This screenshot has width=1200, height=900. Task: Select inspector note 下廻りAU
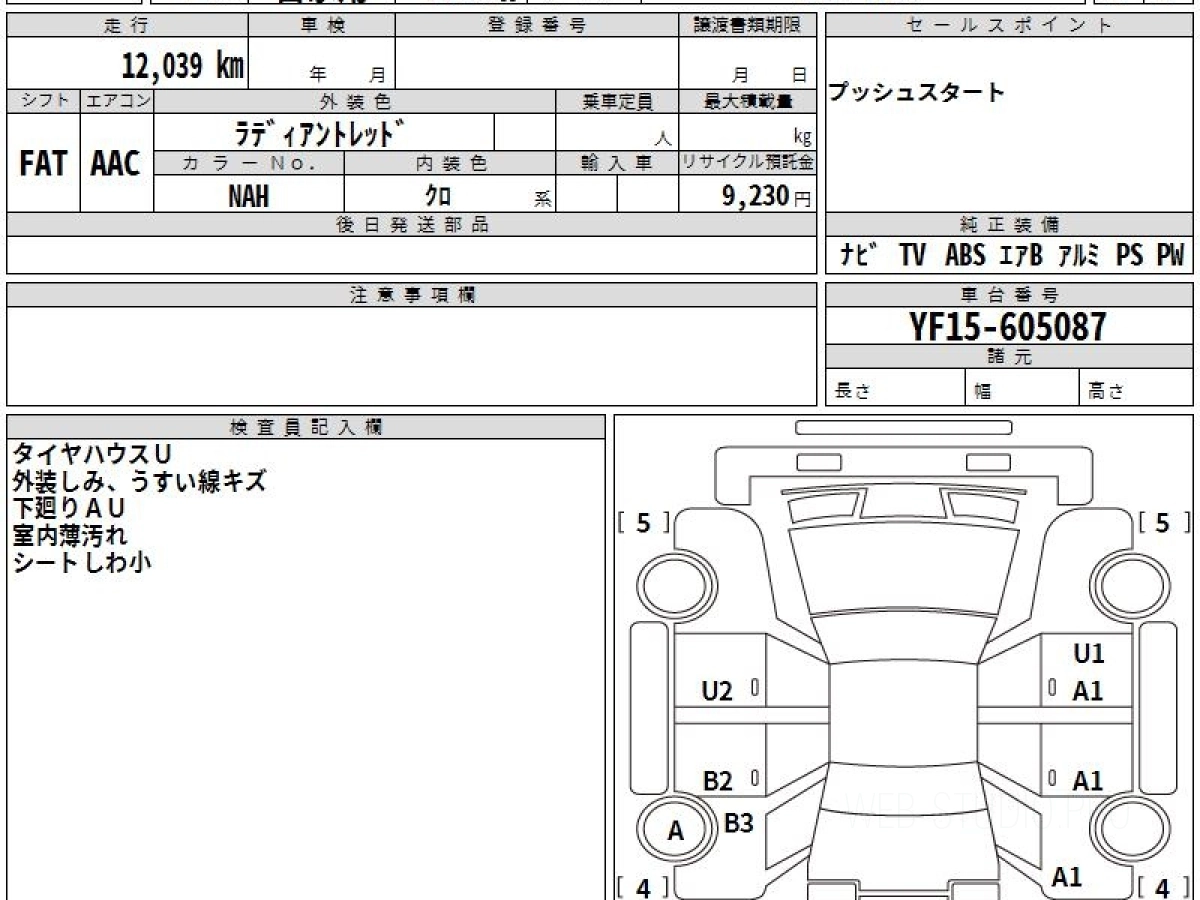(68, 508)
